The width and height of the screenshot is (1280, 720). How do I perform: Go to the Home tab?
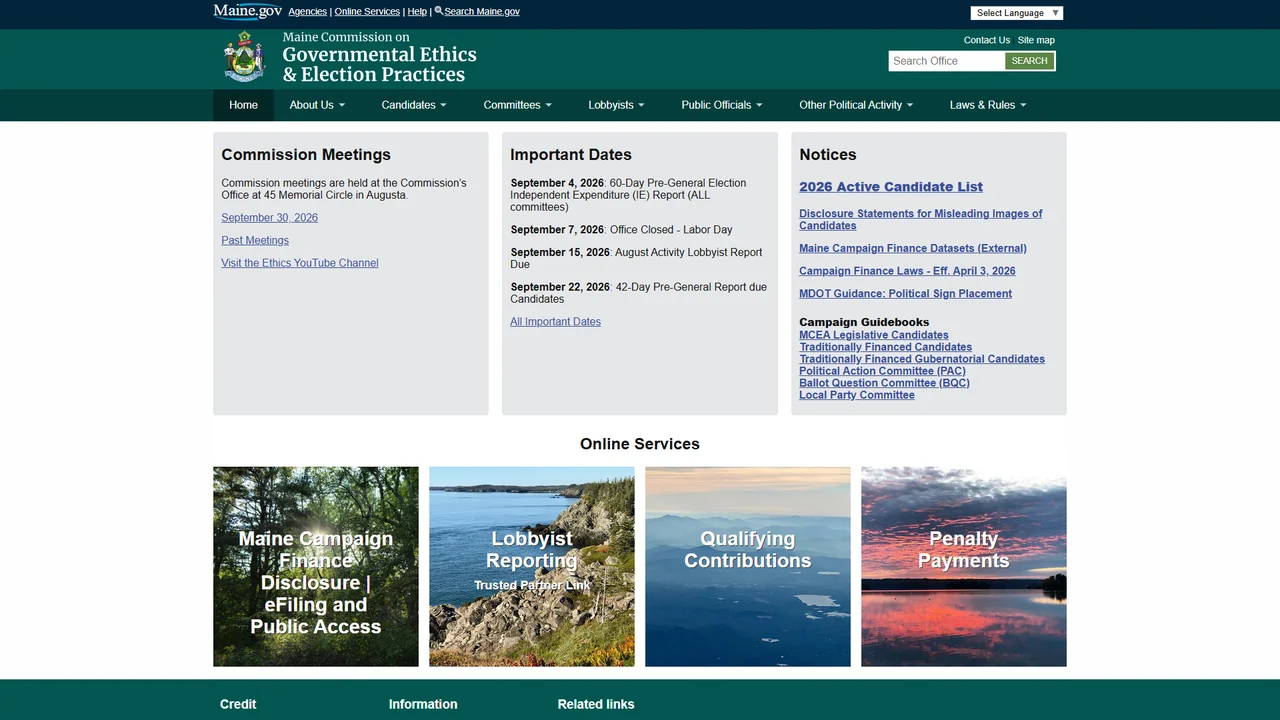click(x=243, y=105)
